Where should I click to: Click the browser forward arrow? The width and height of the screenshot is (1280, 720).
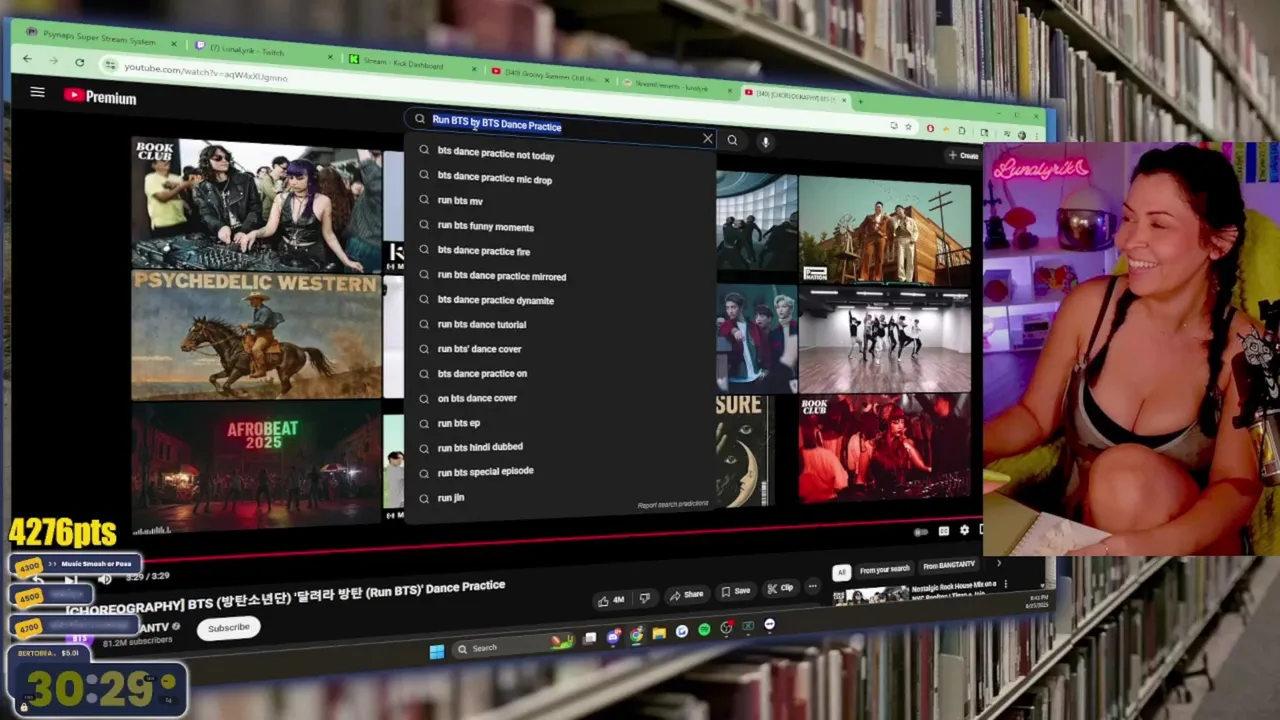coord(53,60)
